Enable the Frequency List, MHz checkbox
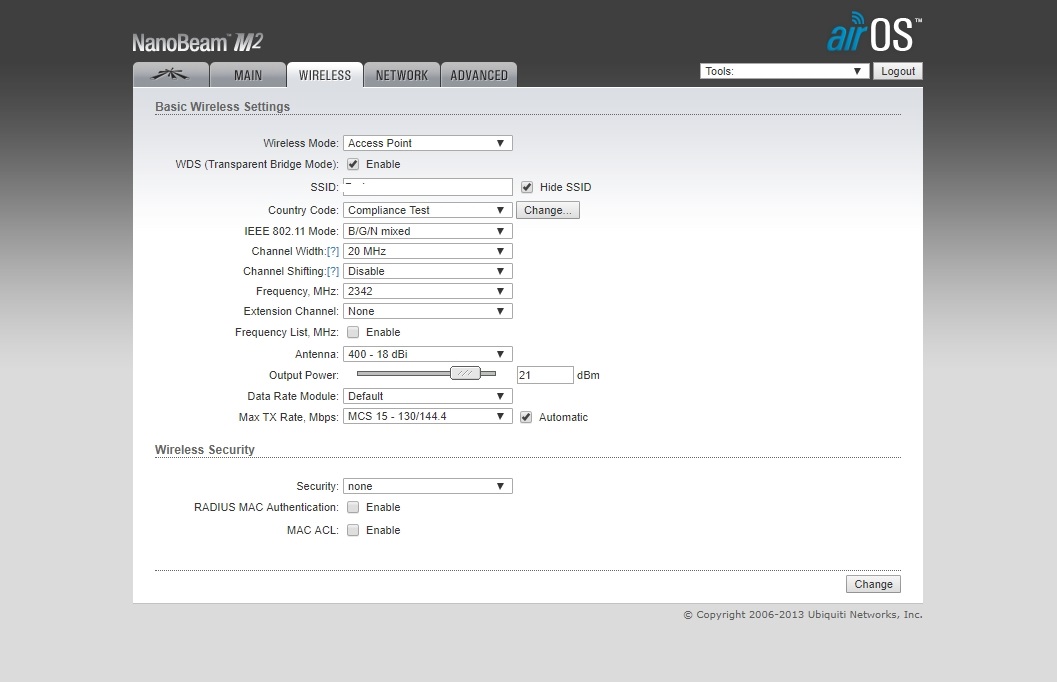 [353, 332]
